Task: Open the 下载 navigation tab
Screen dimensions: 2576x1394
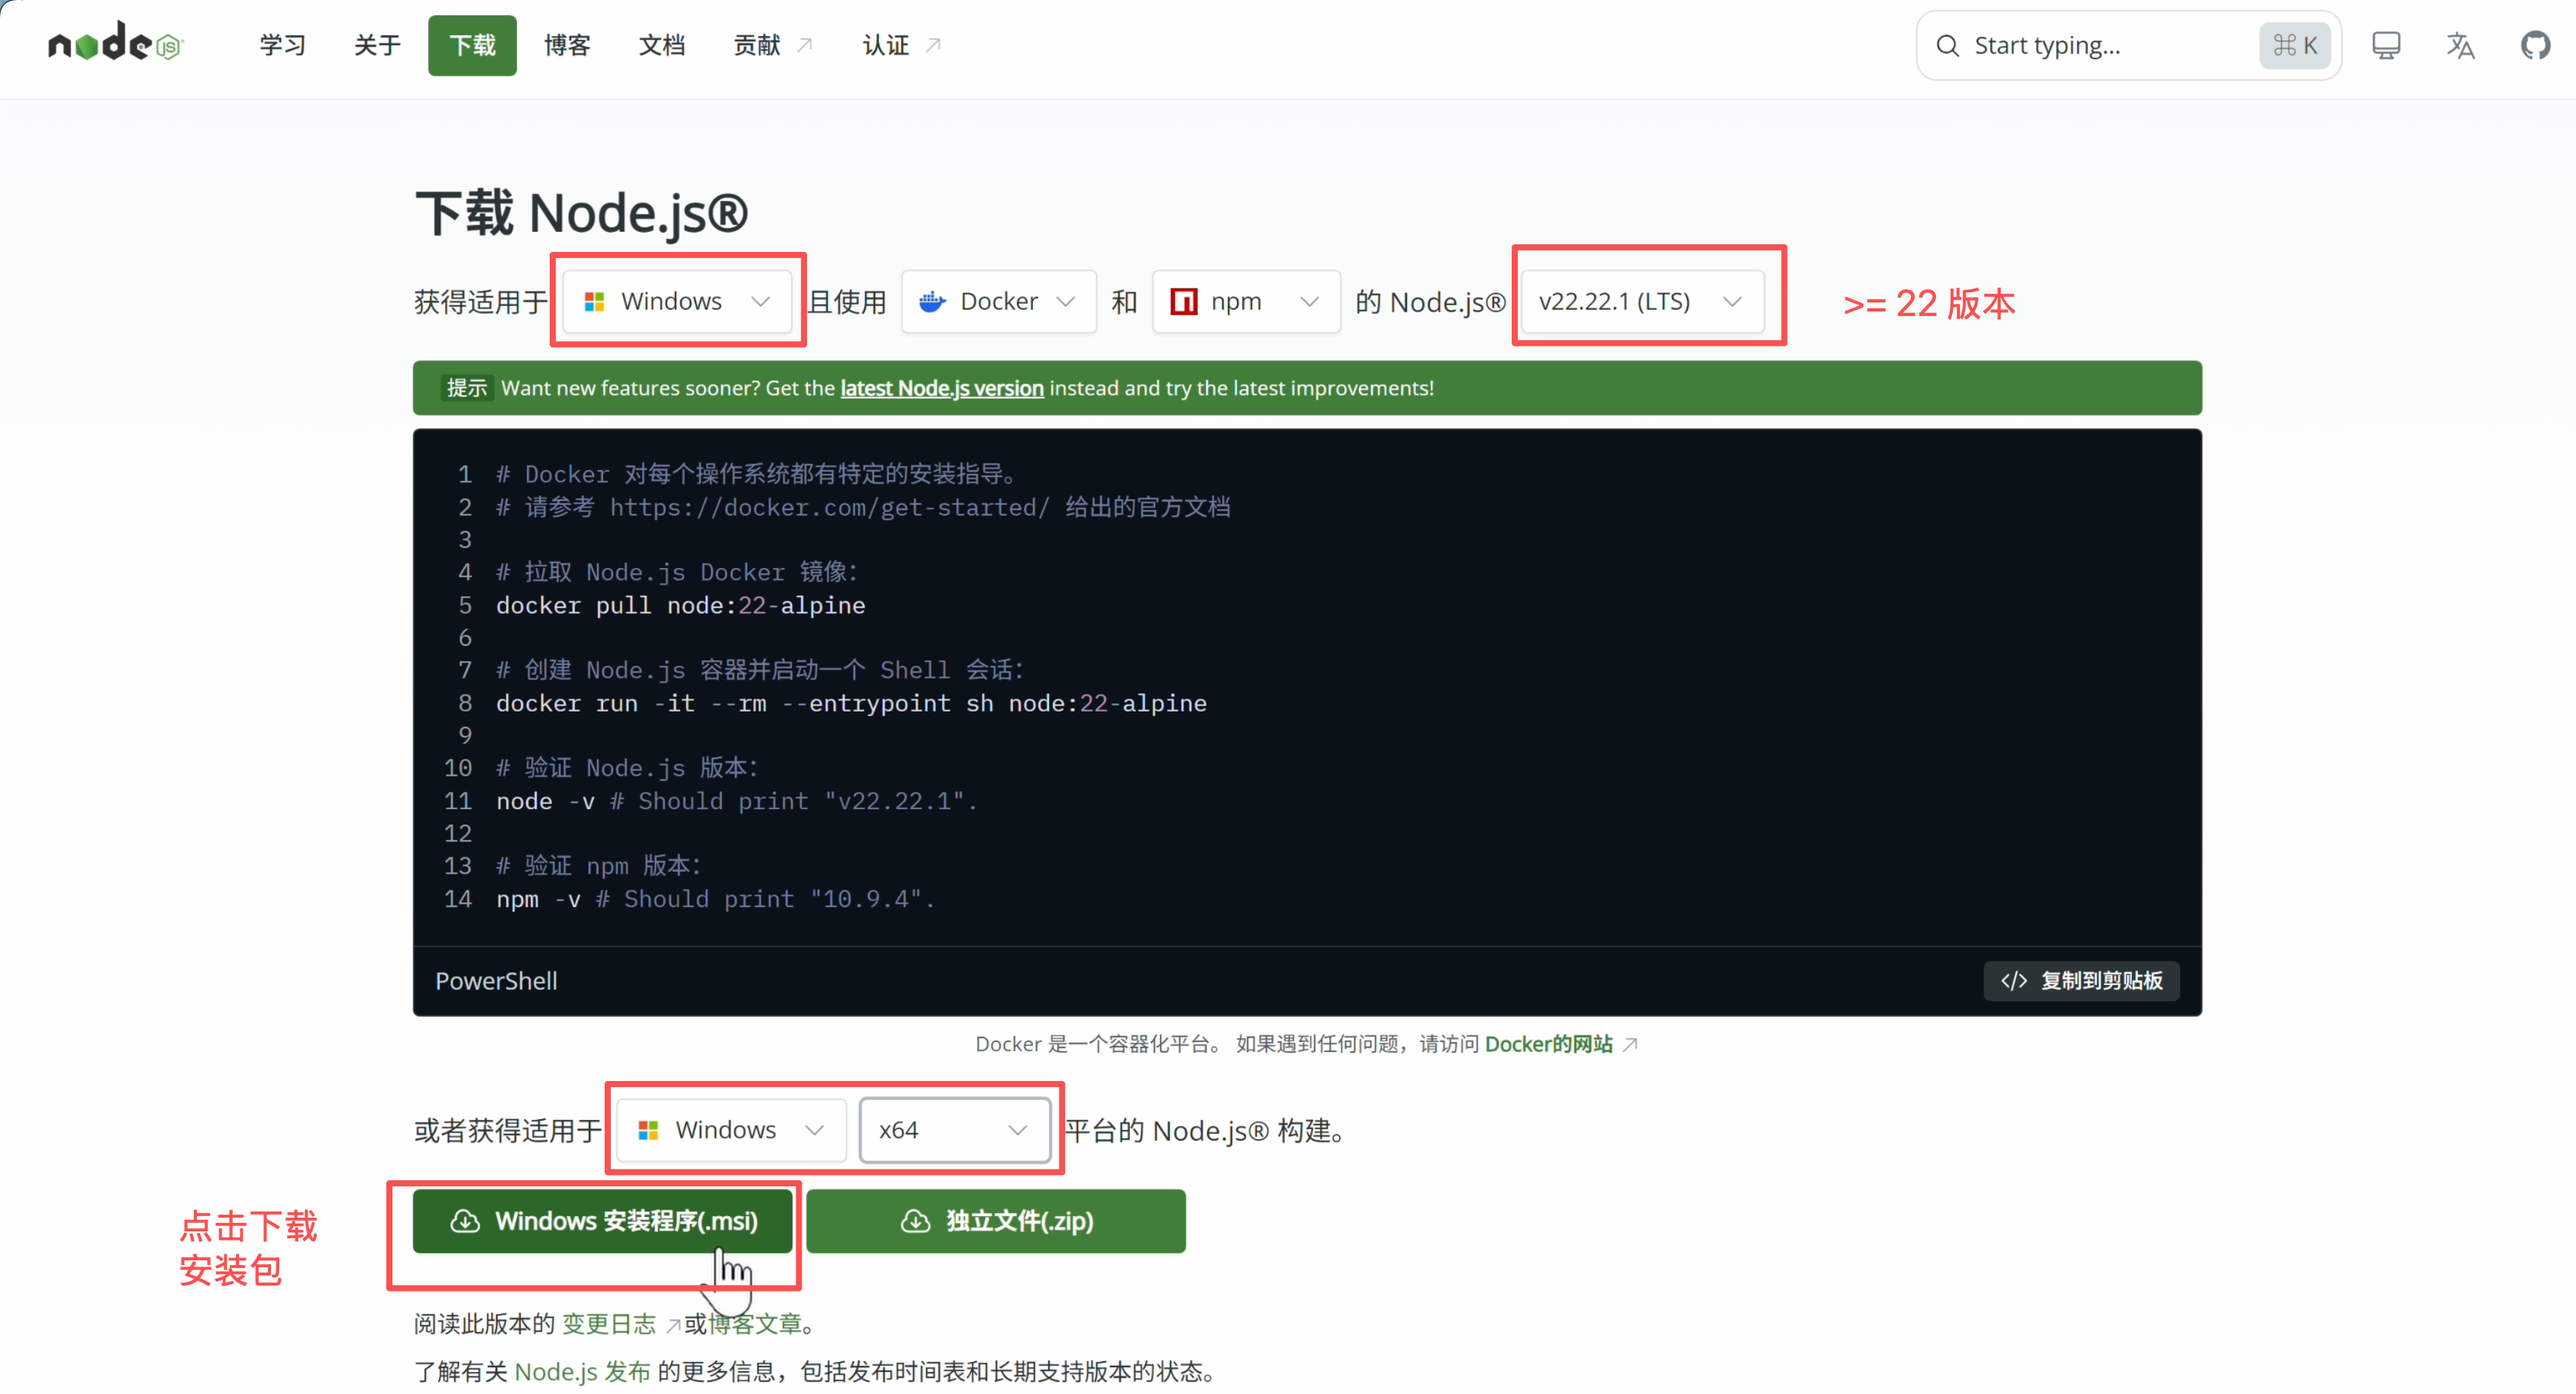Action: click(472, 45)
